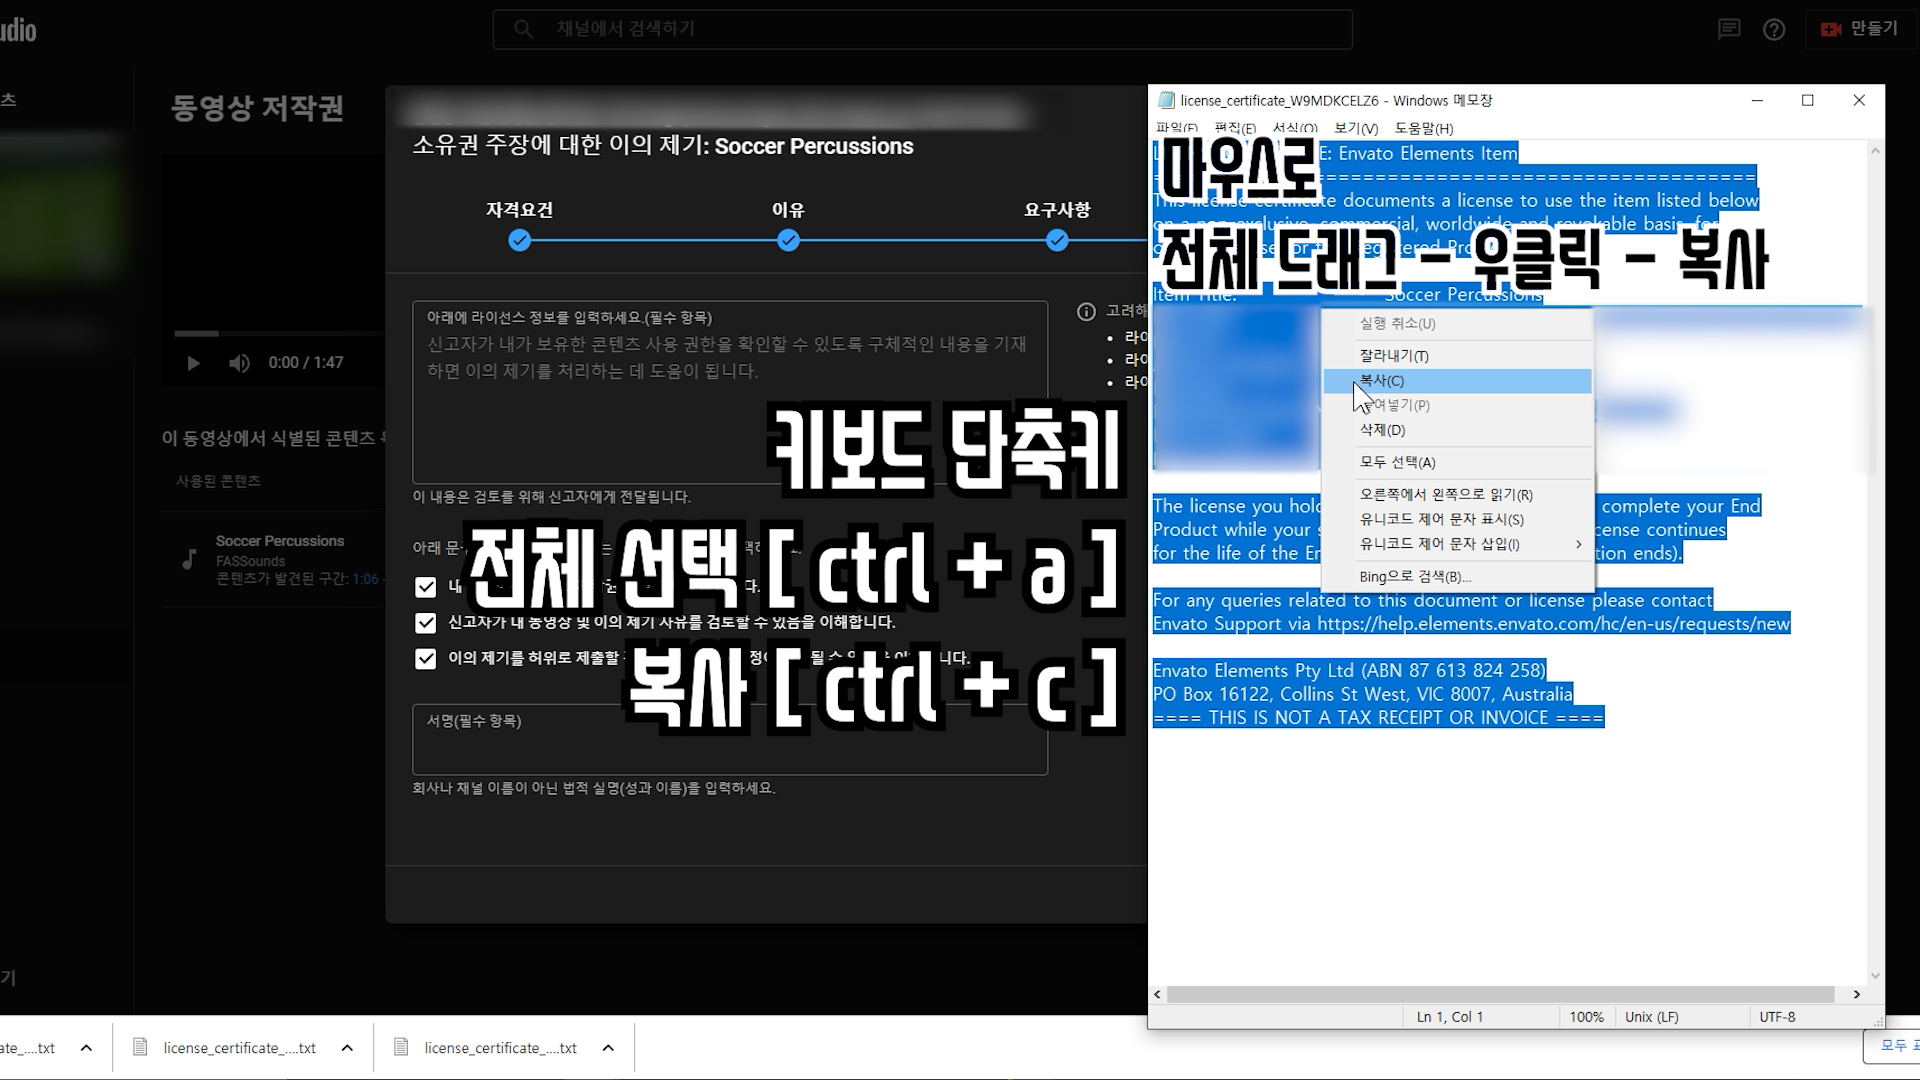The image size is (1920, 1080).
Task: Click music note icon for Soccer Percussions
Action: [189, 559]
